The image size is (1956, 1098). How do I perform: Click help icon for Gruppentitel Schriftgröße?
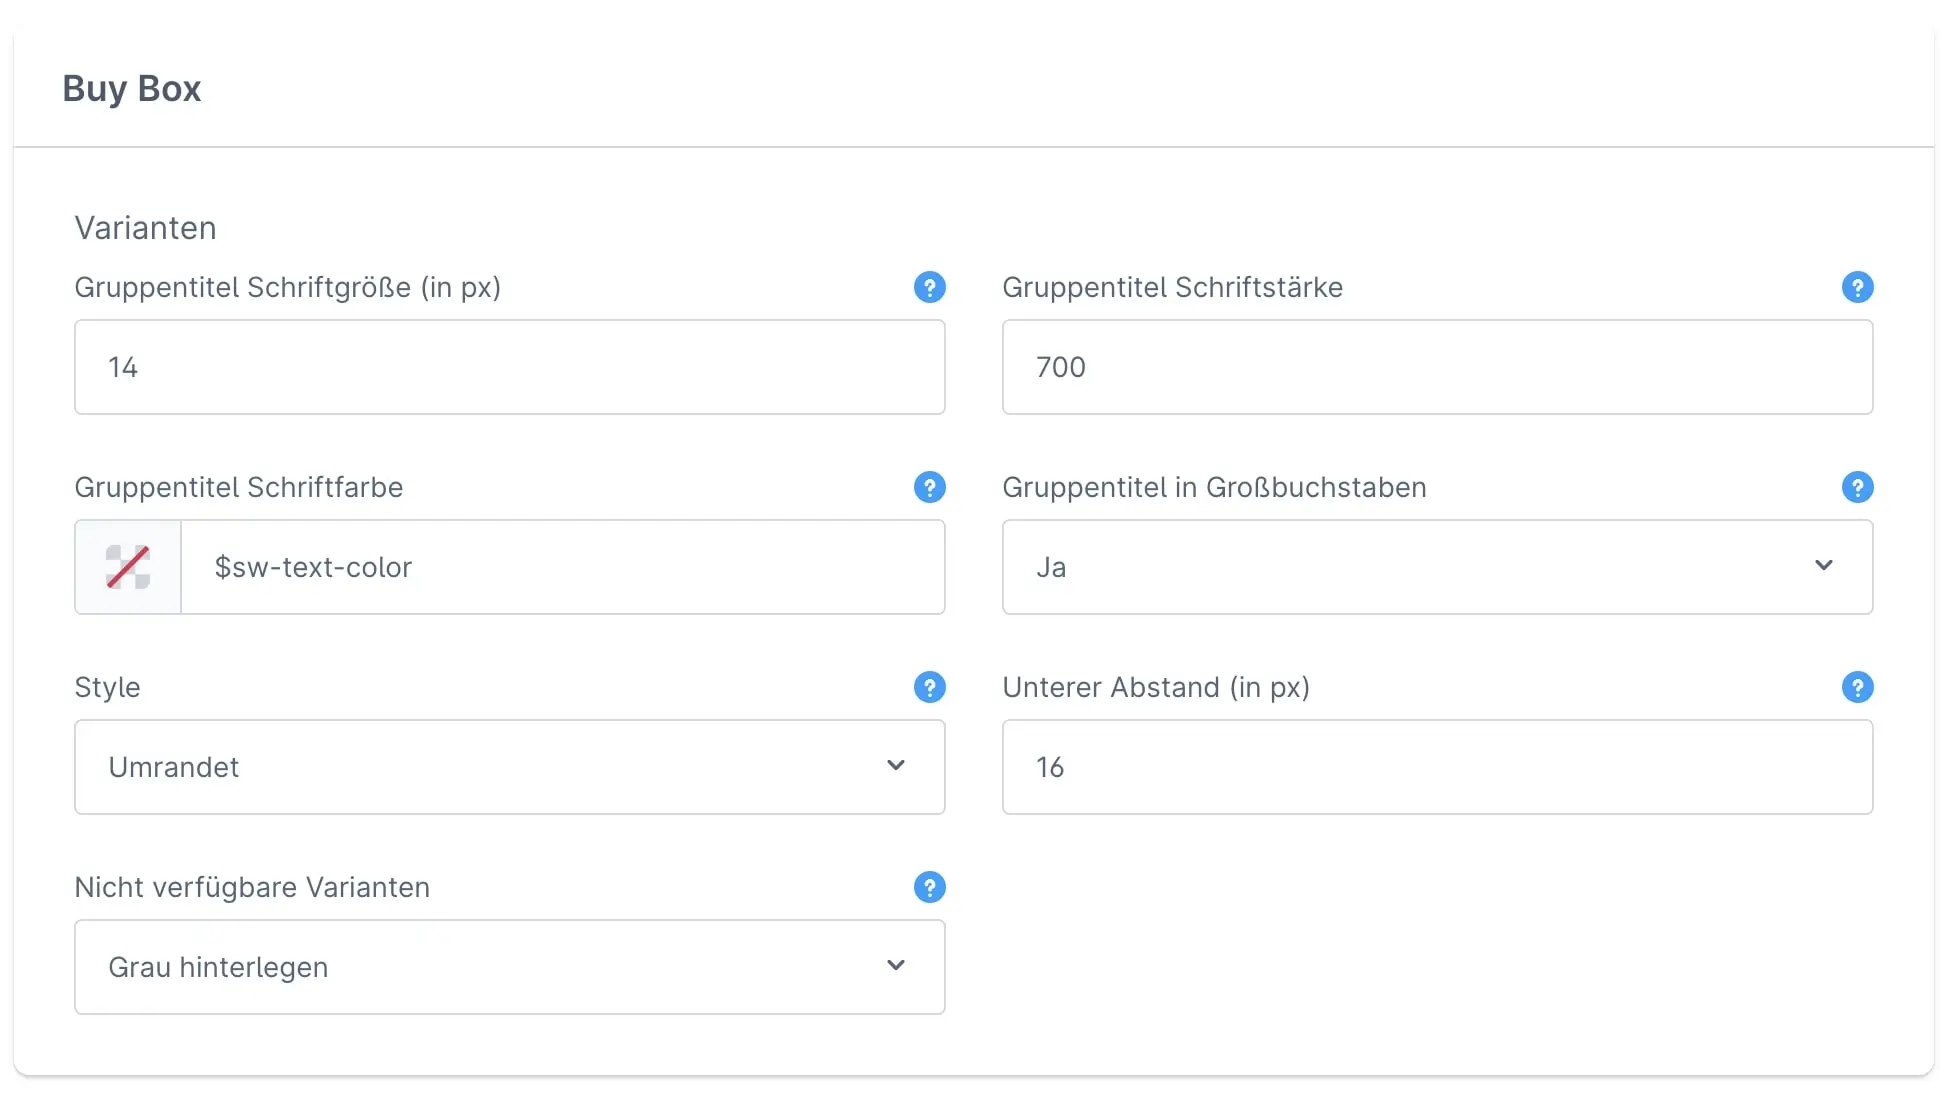point(929,288)
